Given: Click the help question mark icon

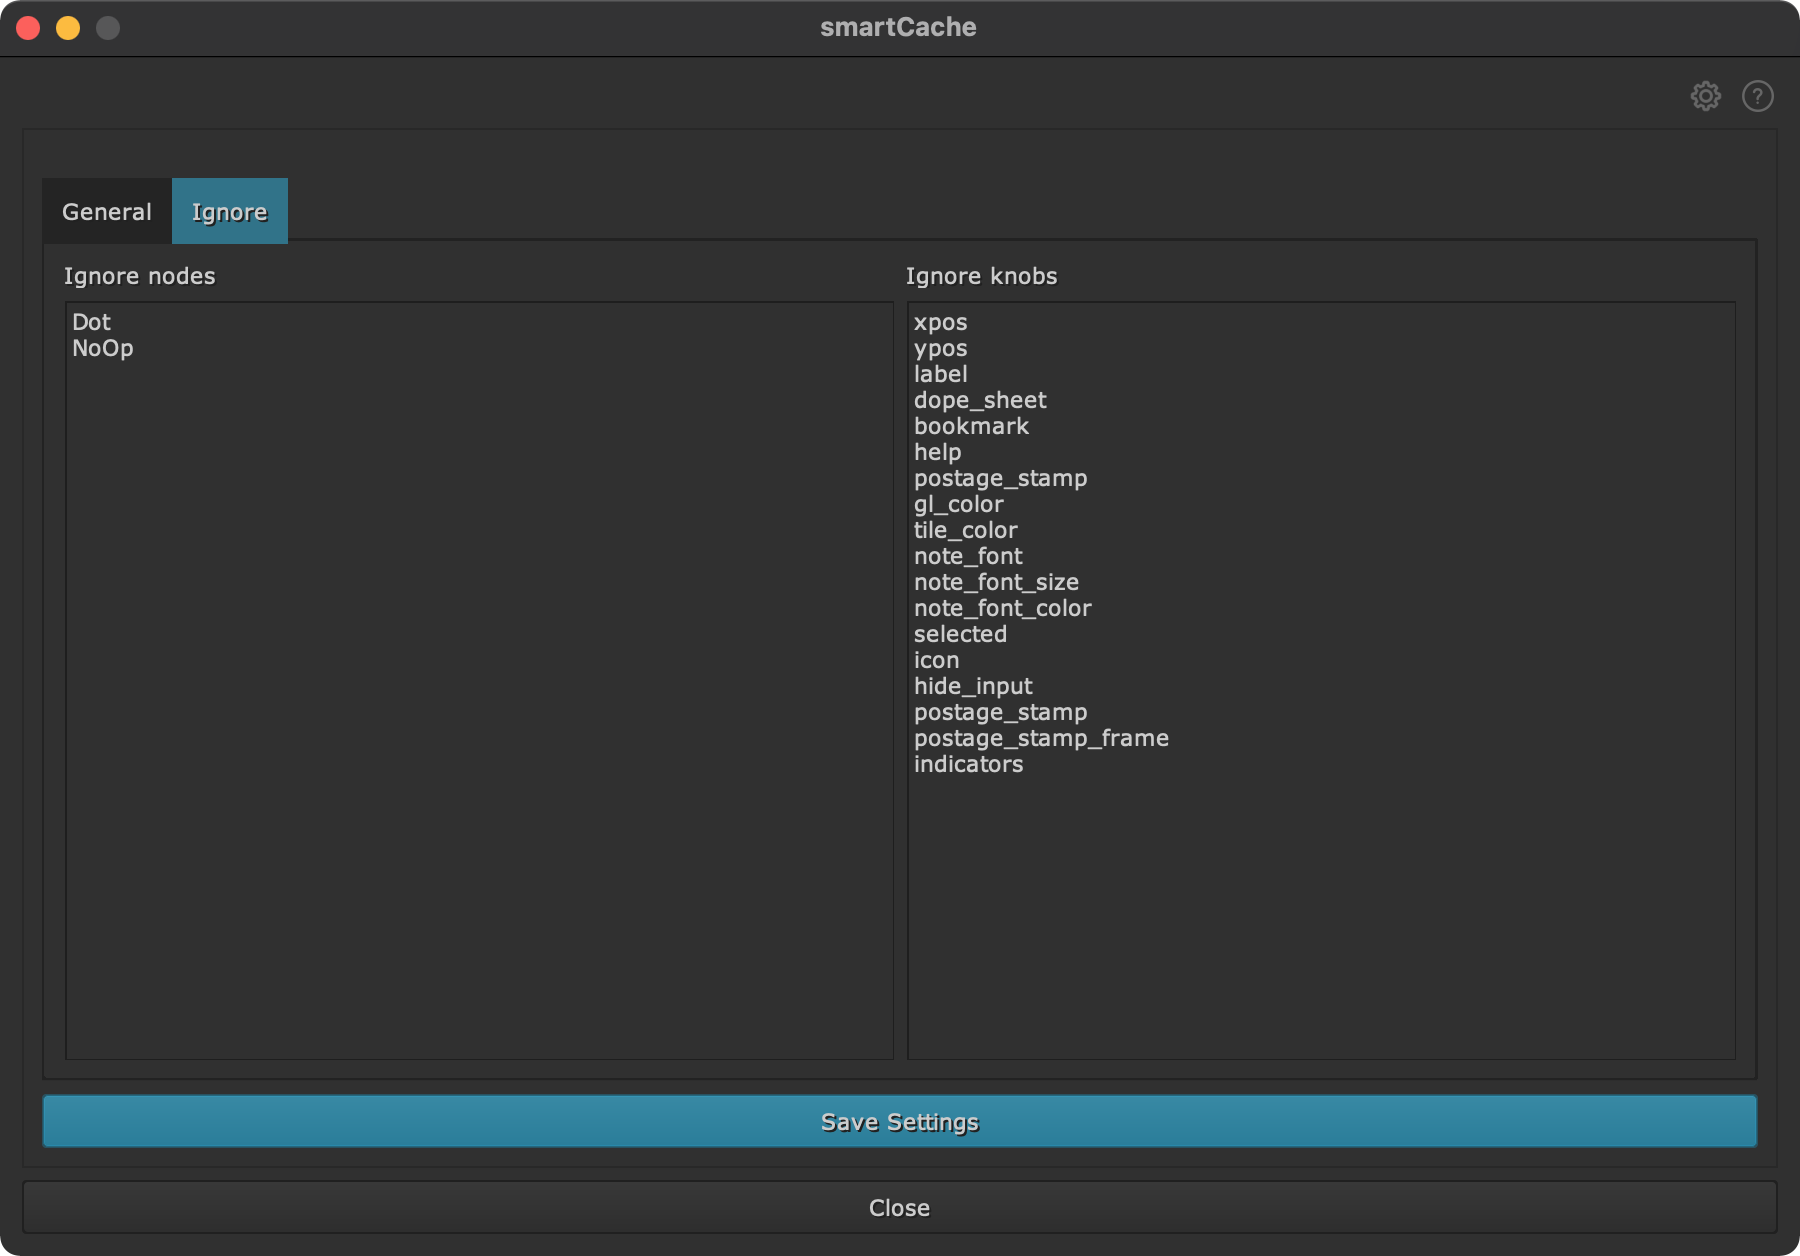Looking at the screenshot, I should [1757, 96].
